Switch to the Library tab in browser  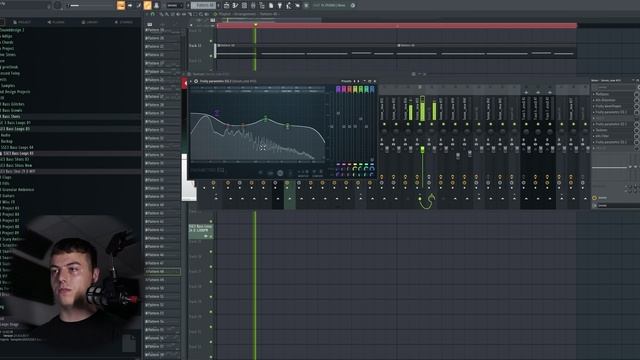coord(89,22)
